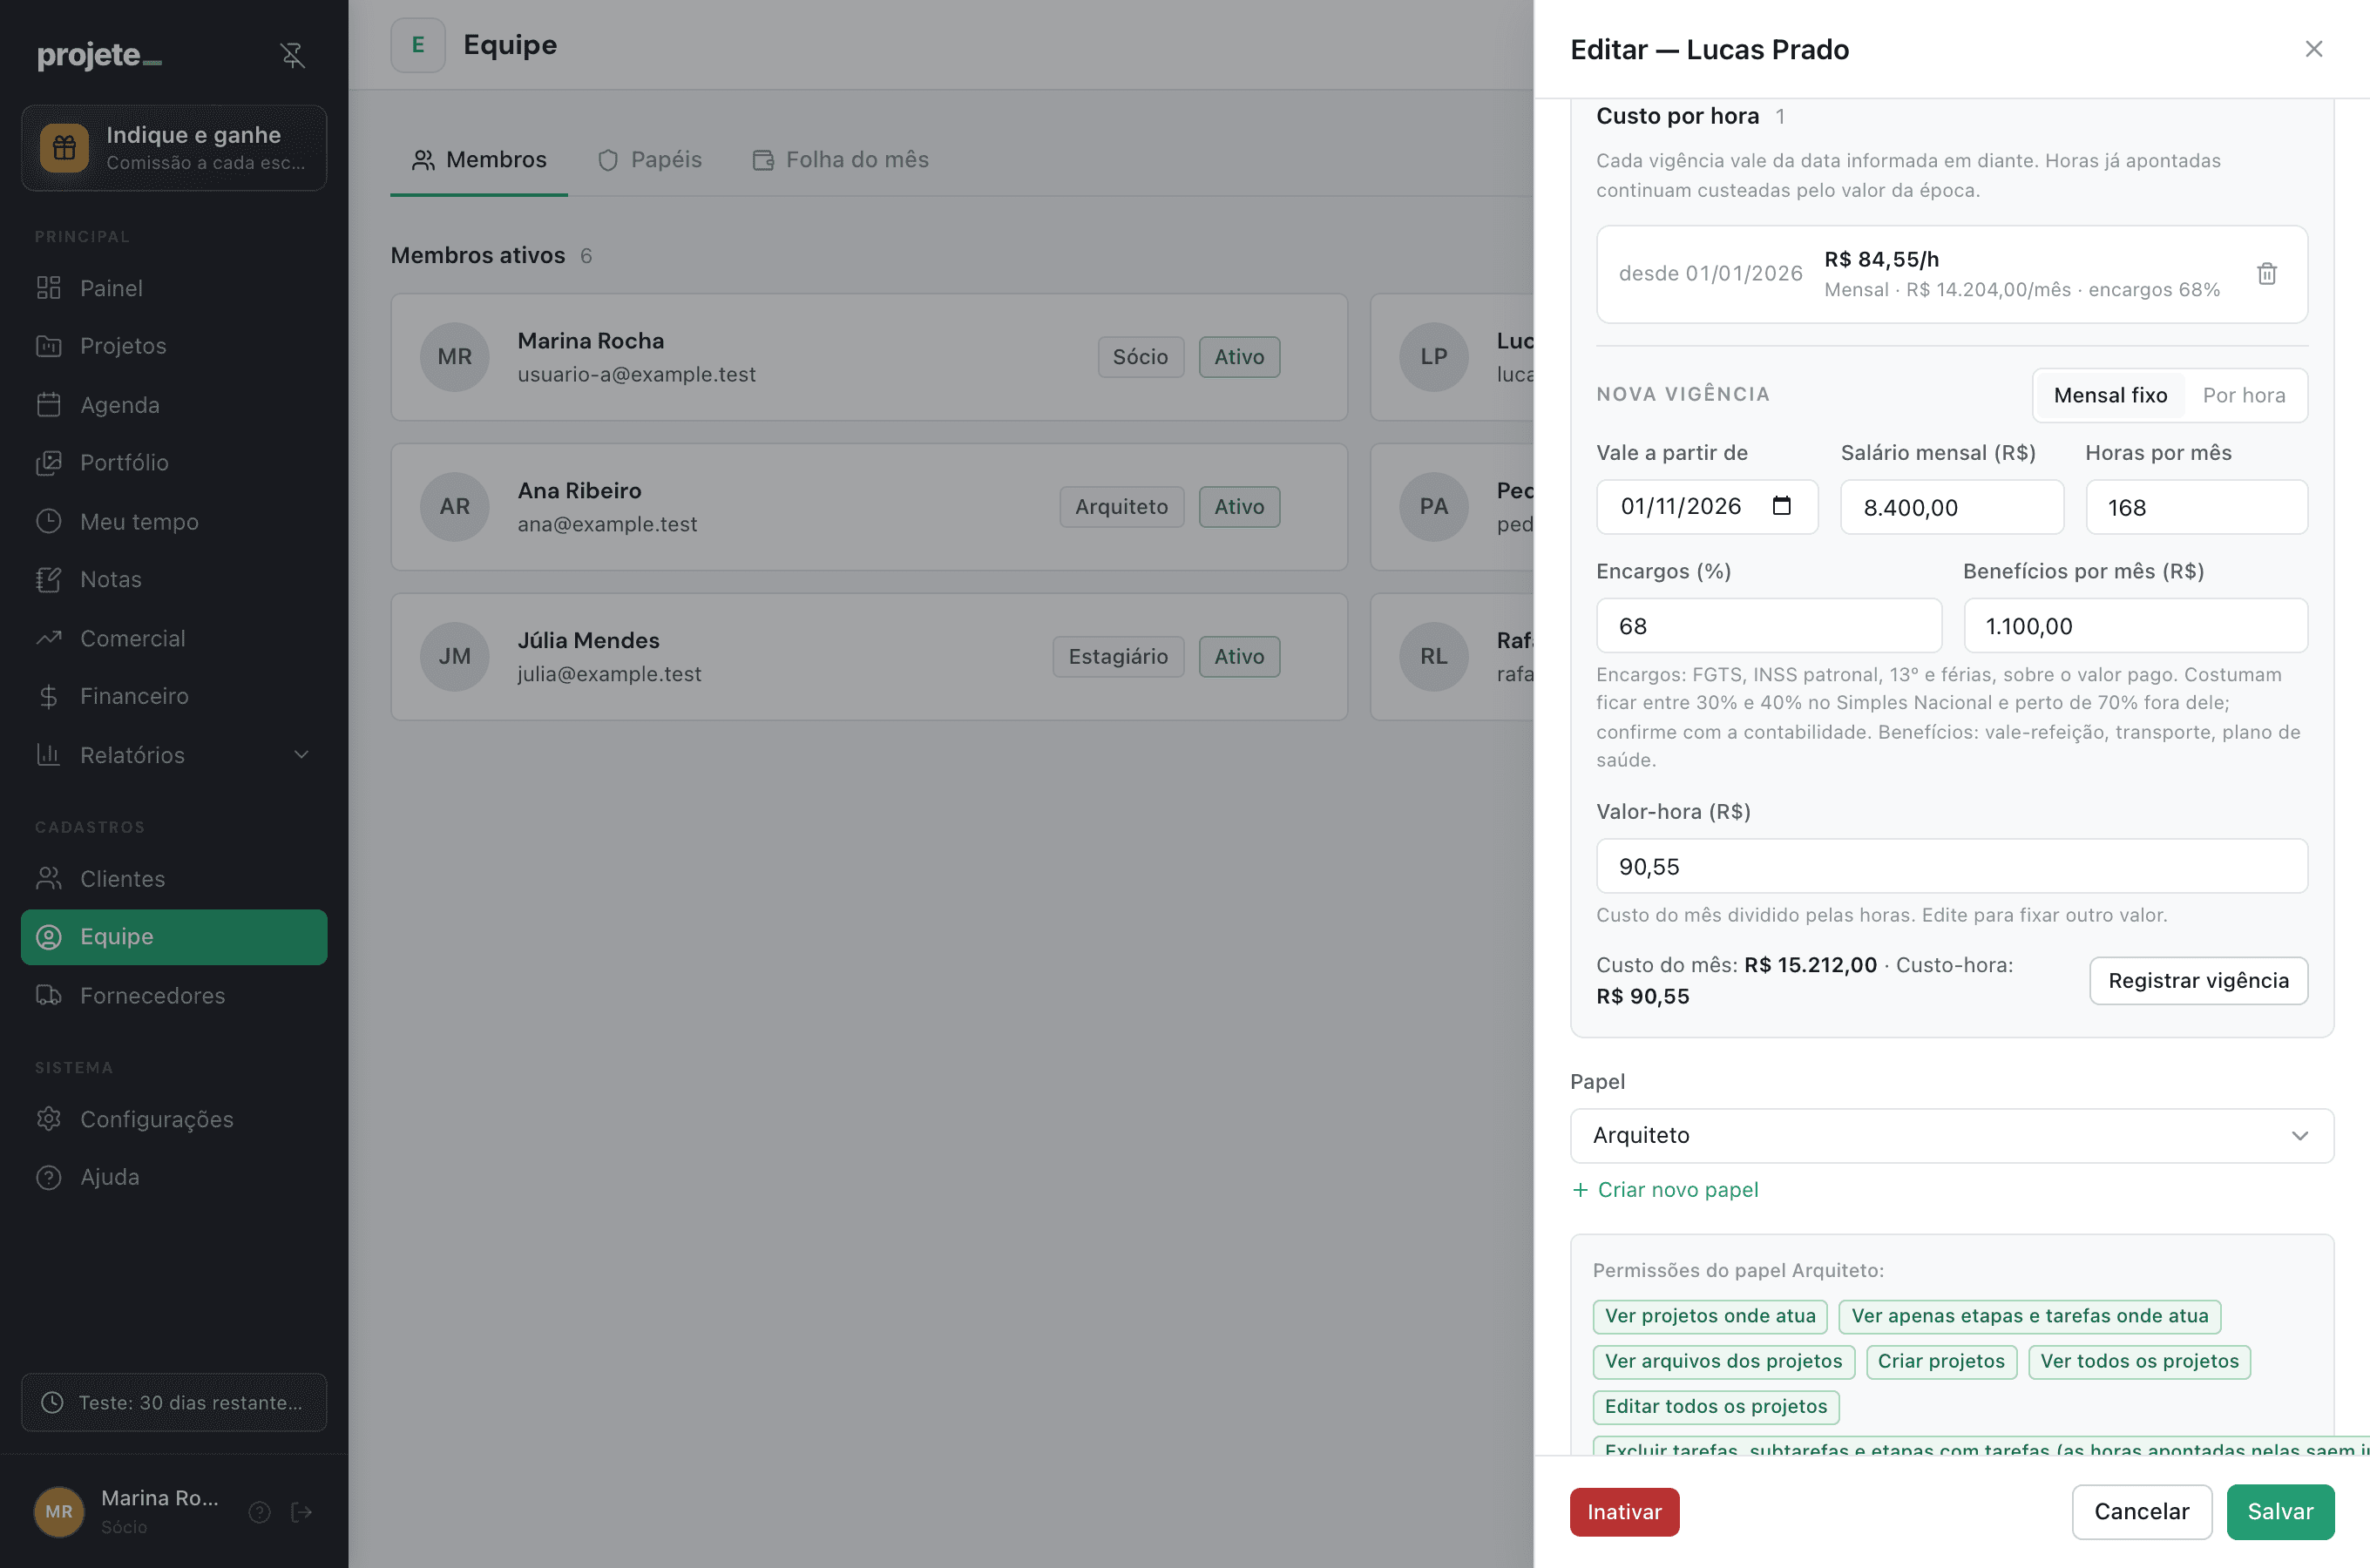Screen dimensions: 2370x1568
Task: Switch to Por hora mode
Action: [x=2243, y=395]
